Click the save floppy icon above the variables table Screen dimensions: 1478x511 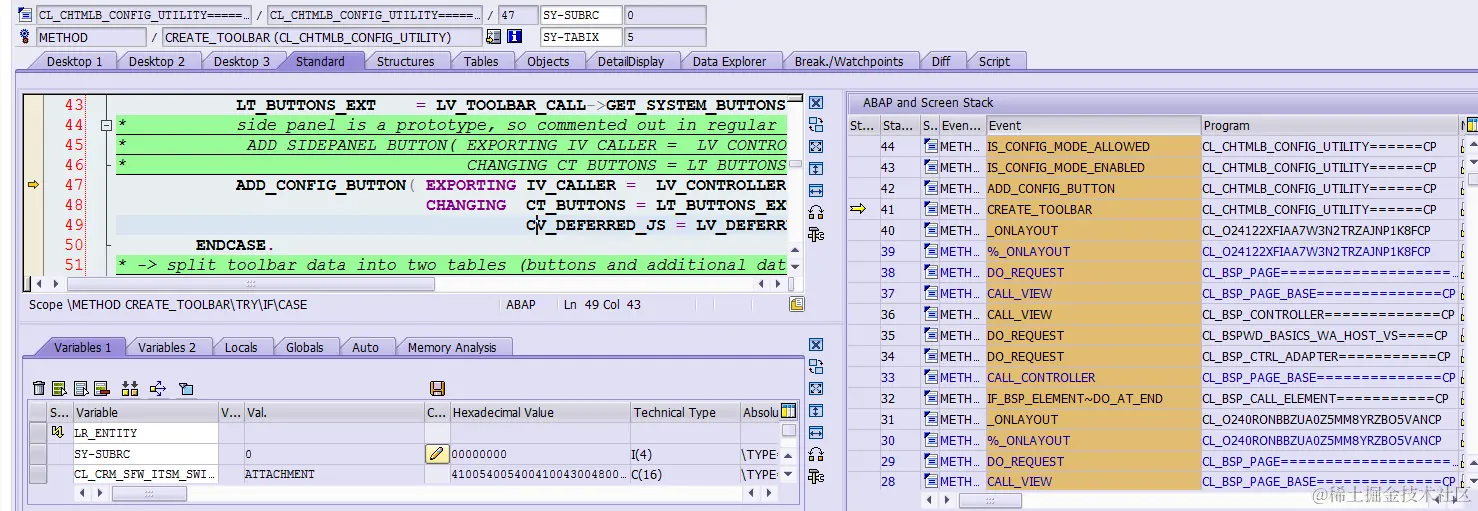tap(437, 388)
